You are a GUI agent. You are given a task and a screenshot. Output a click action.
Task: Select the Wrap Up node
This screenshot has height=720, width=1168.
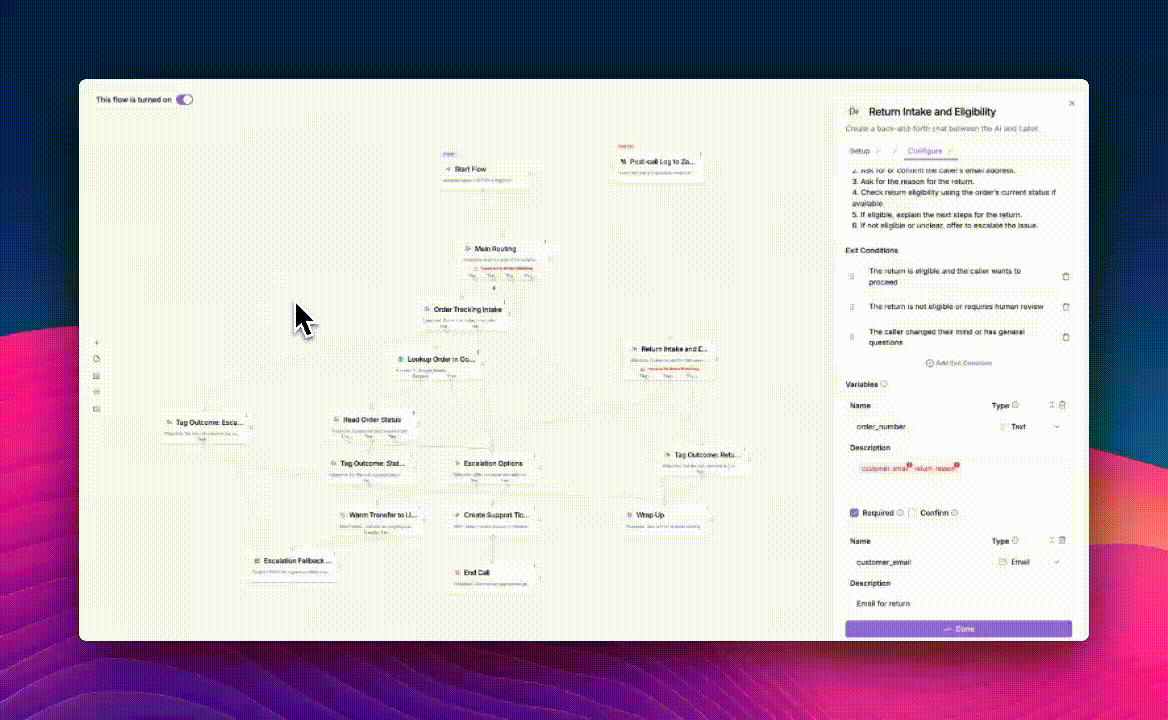click(x=665, y=520)
